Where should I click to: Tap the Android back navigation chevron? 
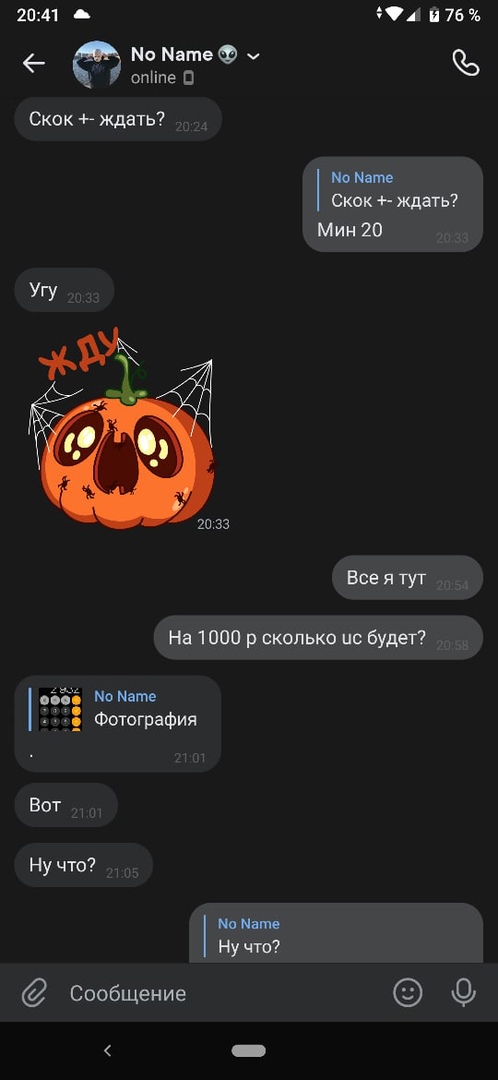point(107,1050)
